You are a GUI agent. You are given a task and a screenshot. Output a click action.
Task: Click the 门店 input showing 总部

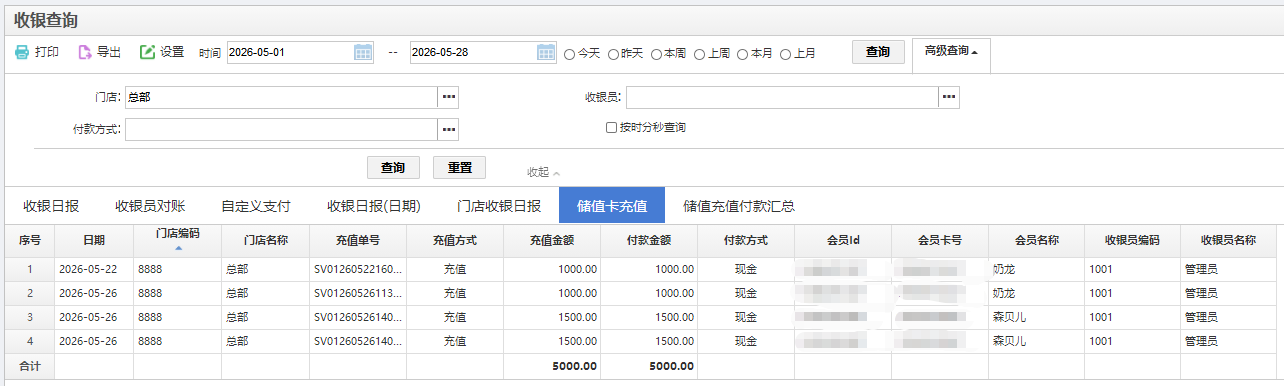281,97
